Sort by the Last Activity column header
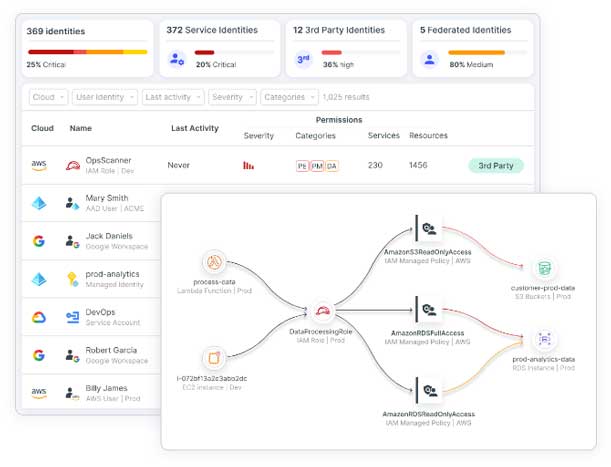This screenshot has height=467, width=611. [x=195, y=128]
